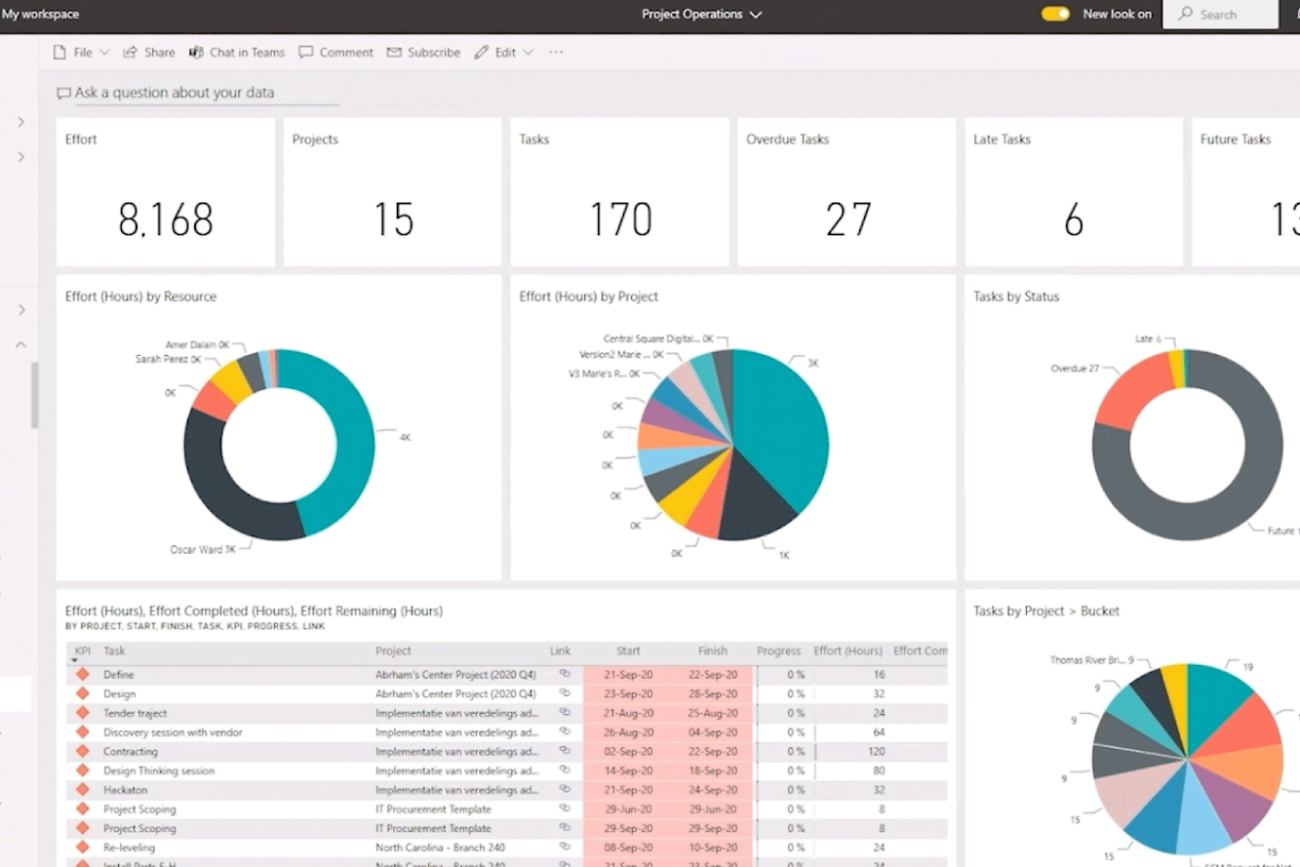Expand the Project Operations title dropdown
Image resolution: width=1300 pixels, height=867 pixels.
(x=755, y=15)
